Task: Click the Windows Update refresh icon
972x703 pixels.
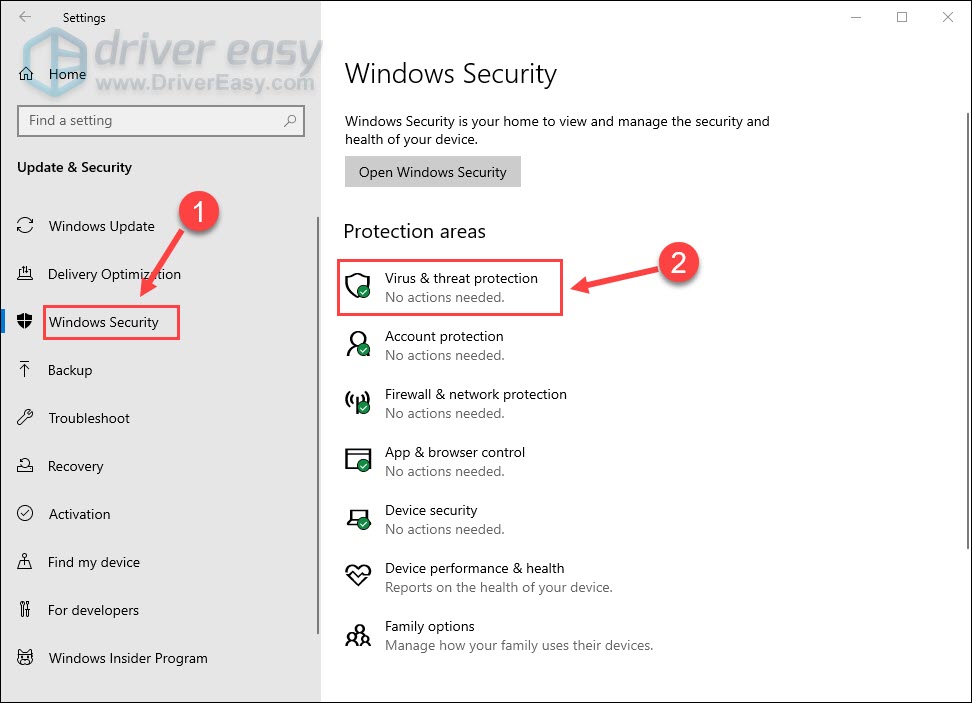Action: tap(25, 226)
